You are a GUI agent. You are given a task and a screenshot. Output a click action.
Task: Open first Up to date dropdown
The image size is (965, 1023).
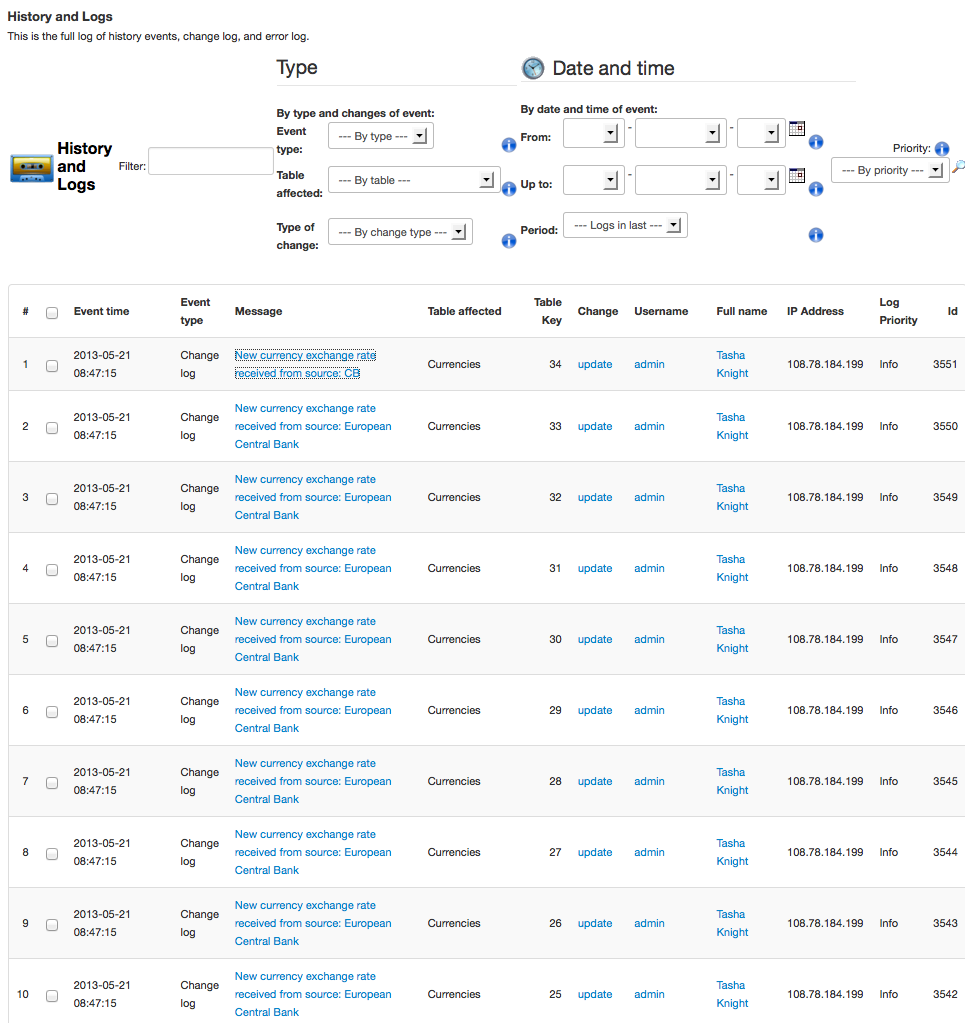click(594, 180)
